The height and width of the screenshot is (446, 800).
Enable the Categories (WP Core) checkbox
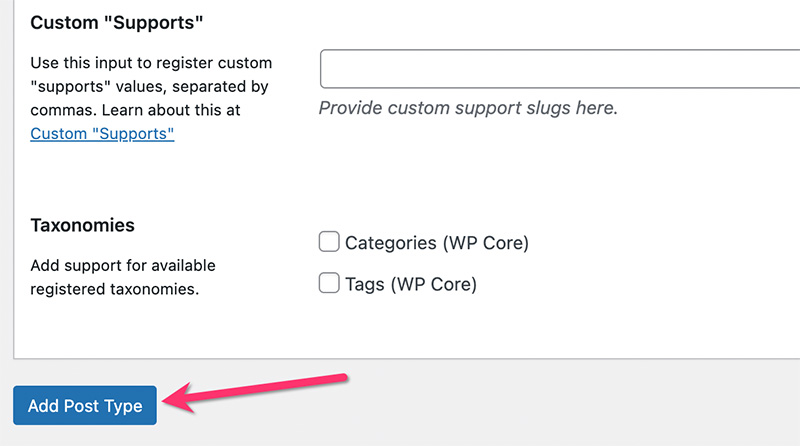(x=329, y=241)
